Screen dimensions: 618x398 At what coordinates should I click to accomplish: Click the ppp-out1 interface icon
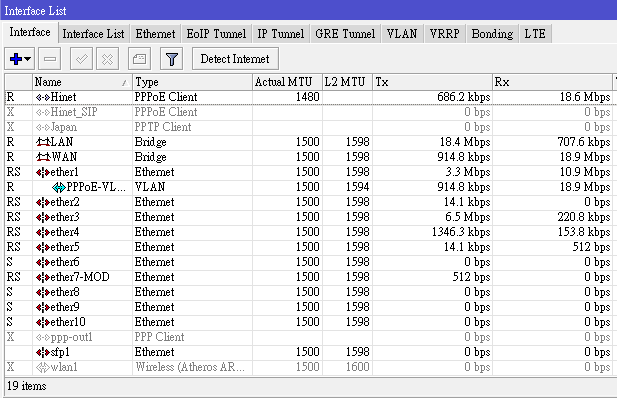coord(43,337)
